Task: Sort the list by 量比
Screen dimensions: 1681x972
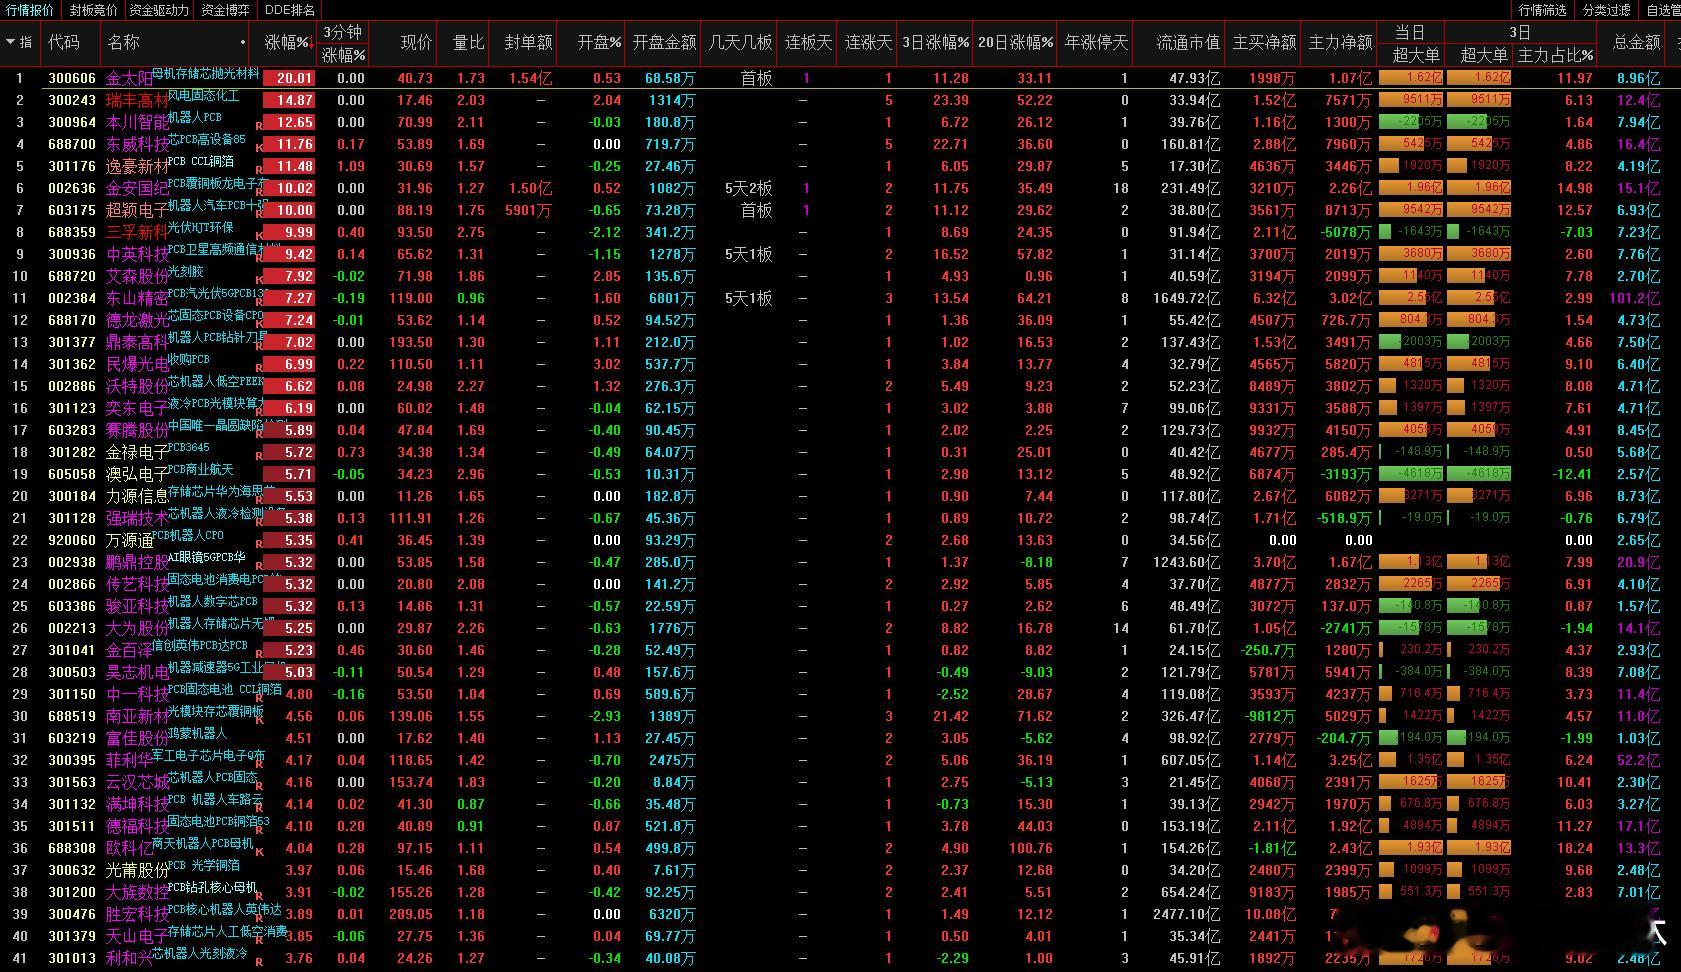Action: point(468,42)
